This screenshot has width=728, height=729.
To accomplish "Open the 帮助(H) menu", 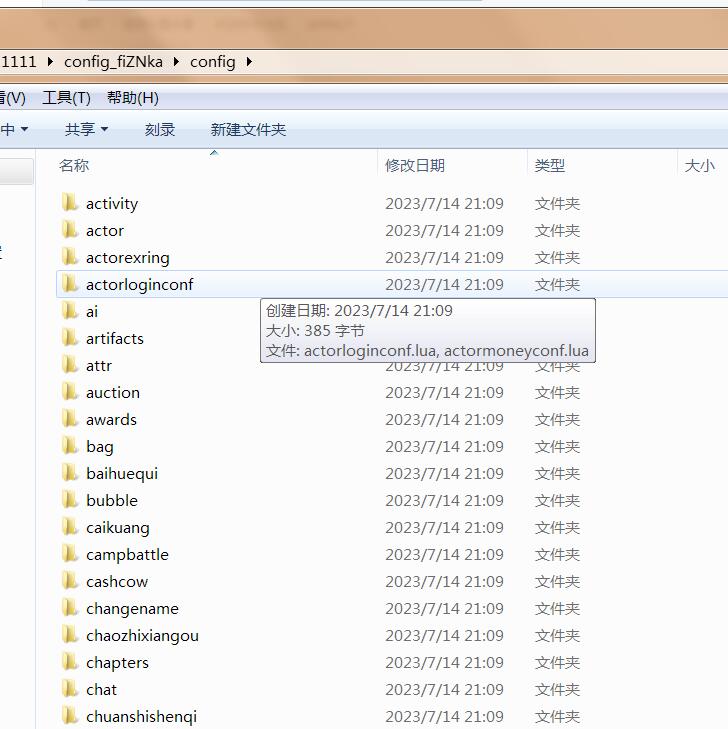I will coord(133,98).
